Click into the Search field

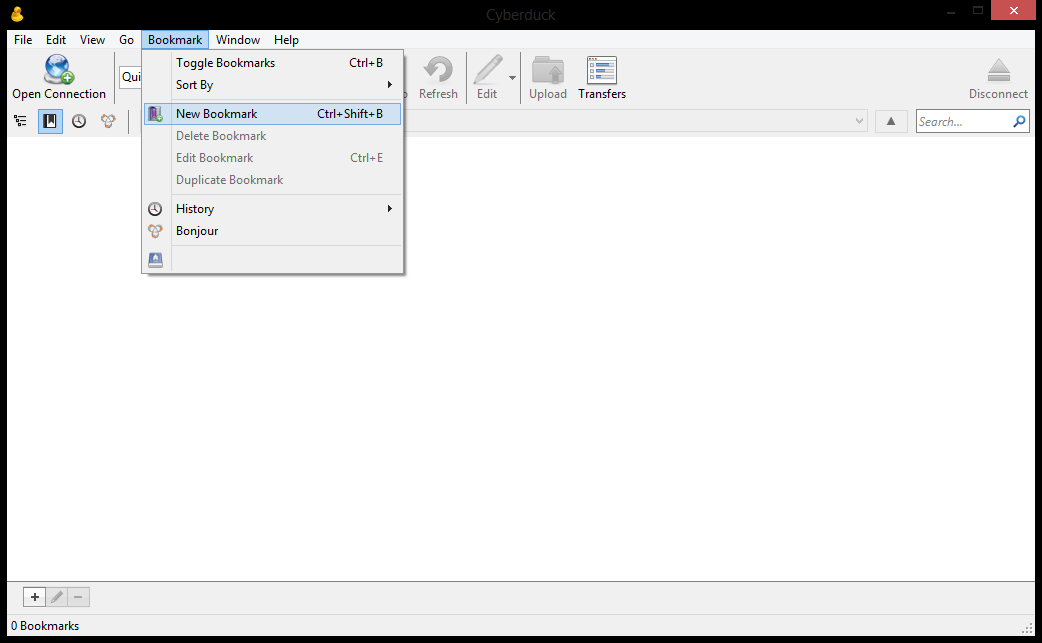(x=964, y=122)
